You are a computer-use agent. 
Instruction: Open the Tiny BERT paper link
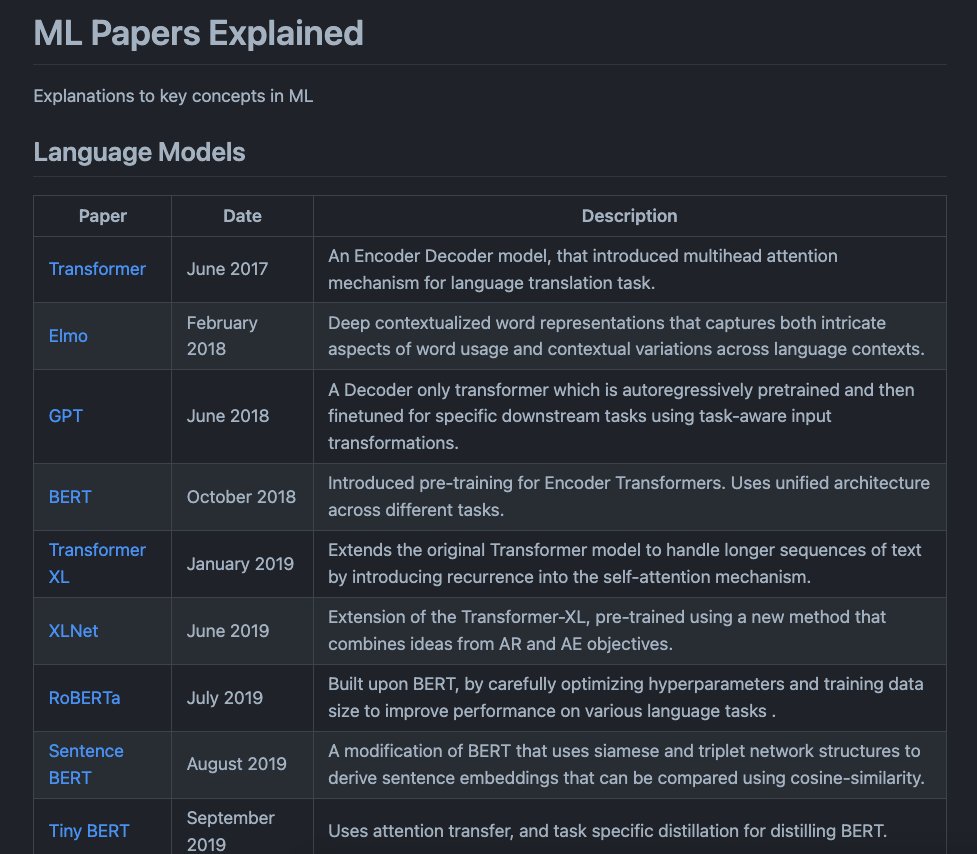click(x=88, y=831)
